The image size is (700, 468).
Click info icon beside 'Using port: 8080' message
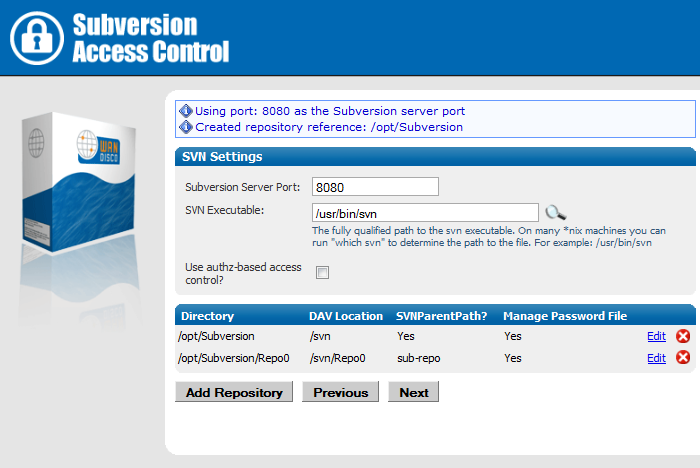pyautogui.click(x=185, y=110)
